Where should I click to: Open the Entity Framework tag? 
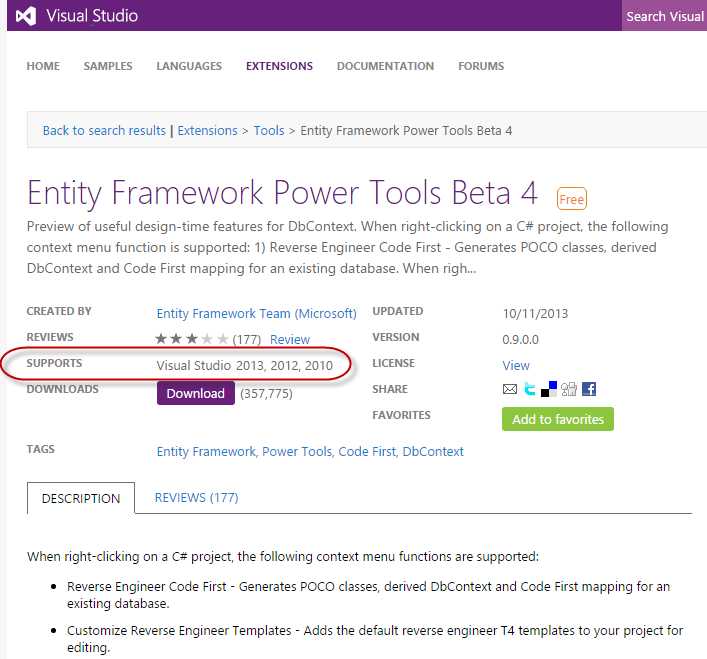pyautogui.click(x=206, y=451)
